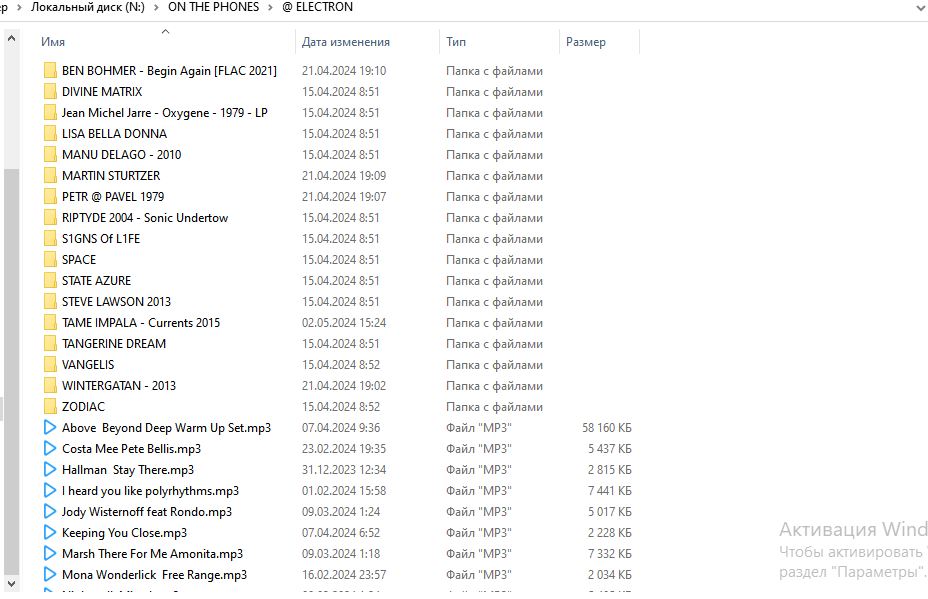
Task: Click the RIPTYDE 2004 folder icon
Action: coord(50,218)
